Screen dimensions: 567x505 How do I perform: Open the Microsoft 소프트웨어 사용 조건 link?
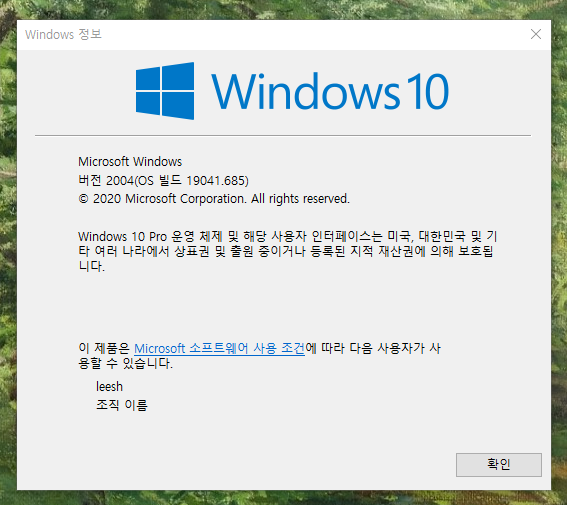(x=219, y=348)
